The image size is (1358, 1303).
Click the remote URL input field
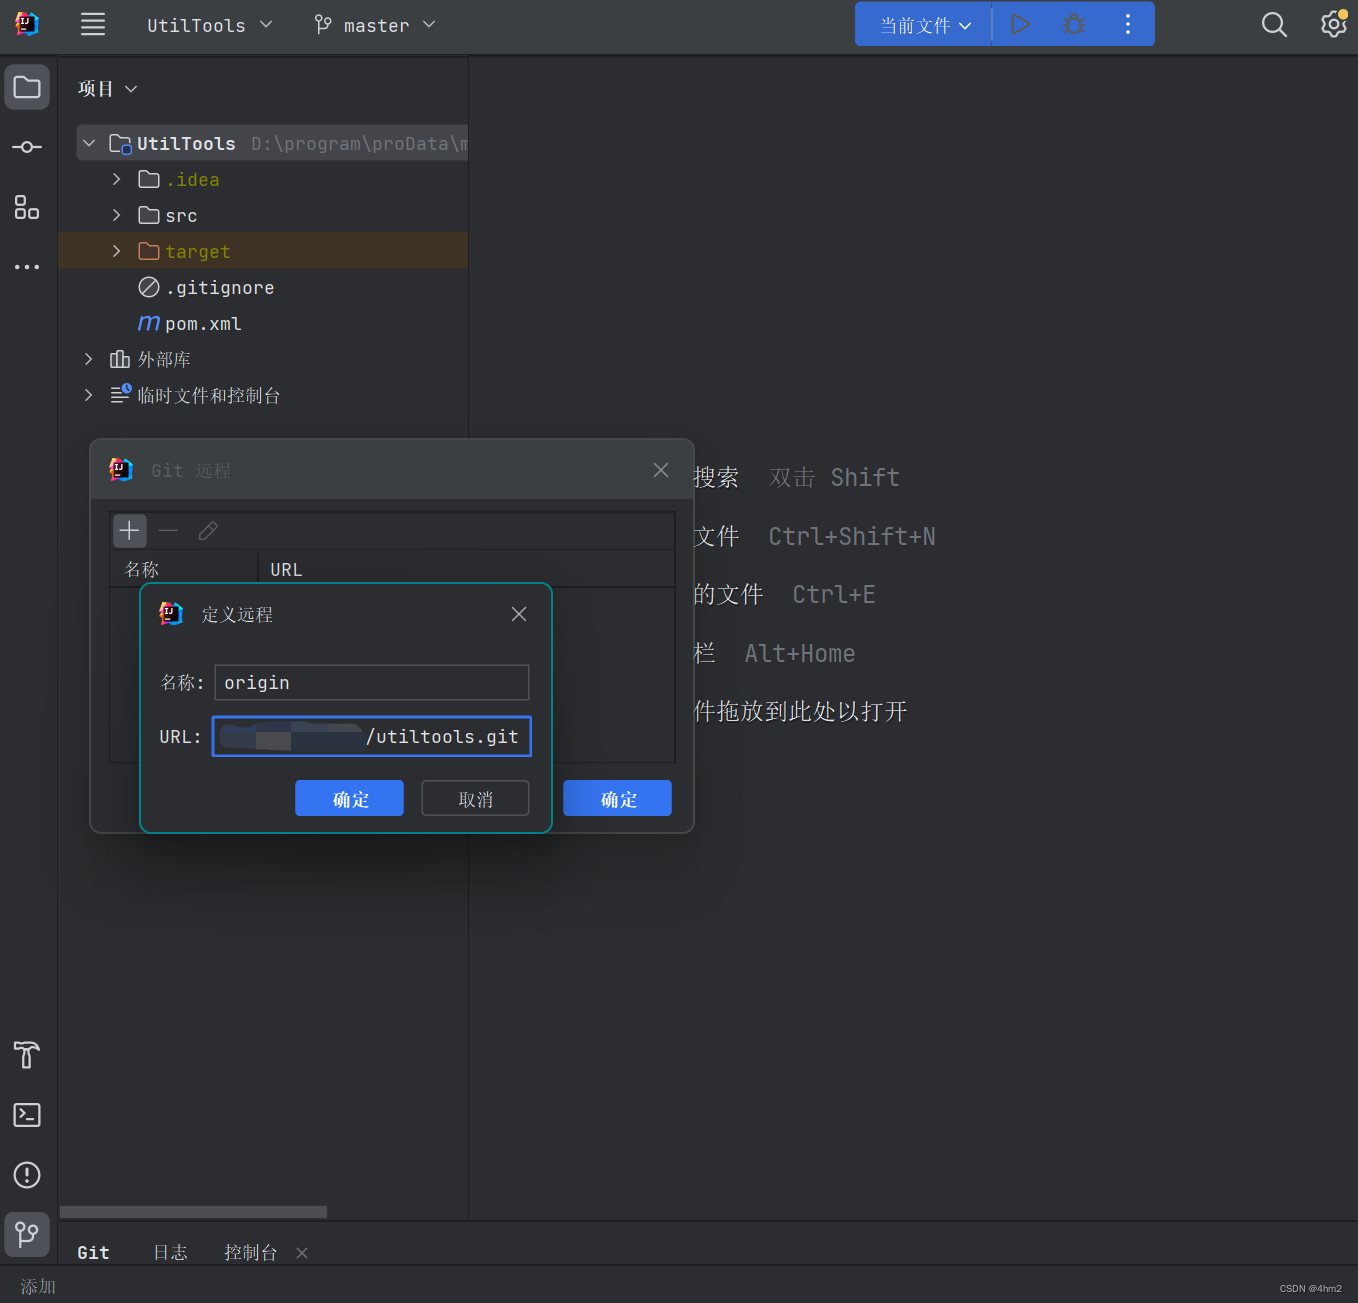tap(371, 737)
